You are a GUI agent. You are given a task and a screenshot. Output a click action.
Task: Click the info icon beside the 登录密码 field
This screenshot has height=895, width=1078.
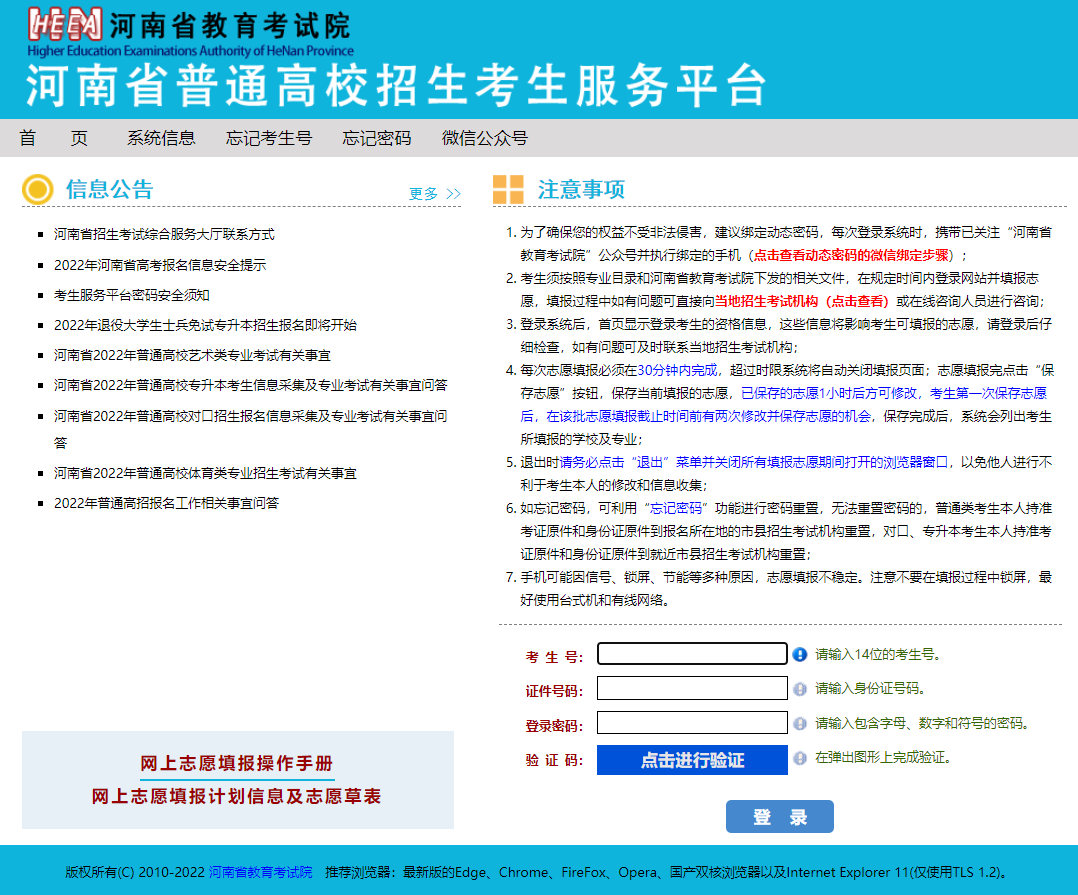click(x=798, y=723)
